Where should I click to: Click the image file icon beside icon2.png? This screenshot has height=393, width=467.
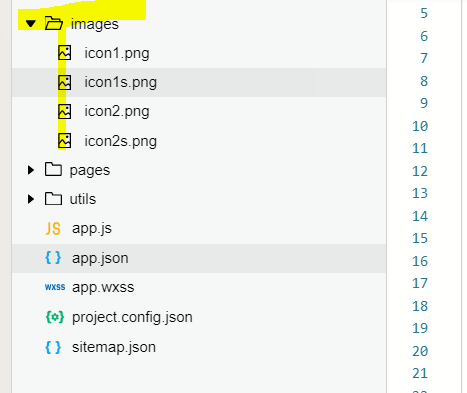[x=65, y=111]
